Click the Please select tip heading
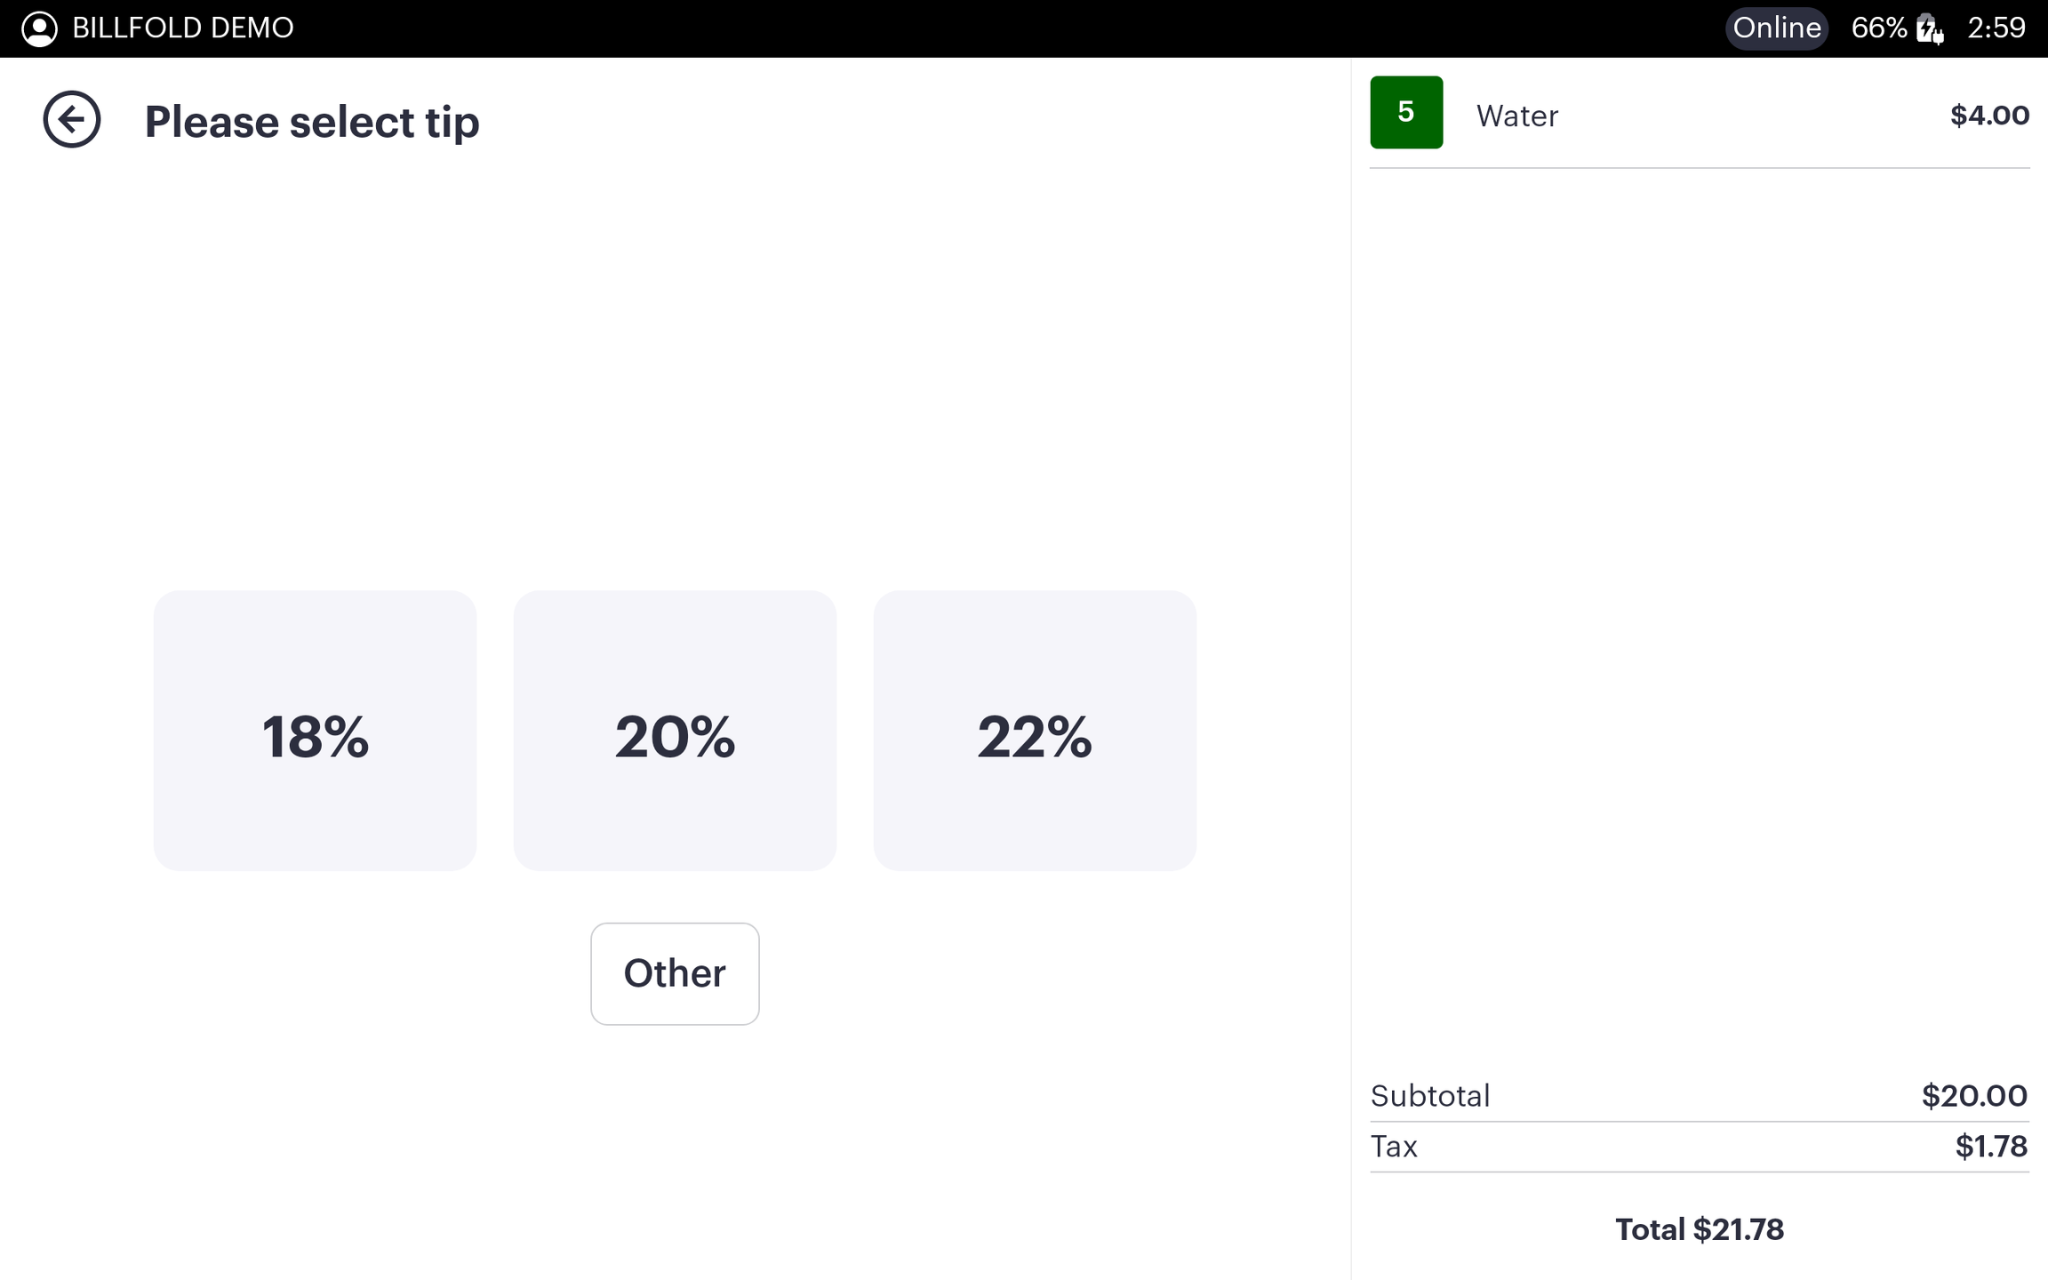2048x1280 pixels. click(x=312, y=122)
